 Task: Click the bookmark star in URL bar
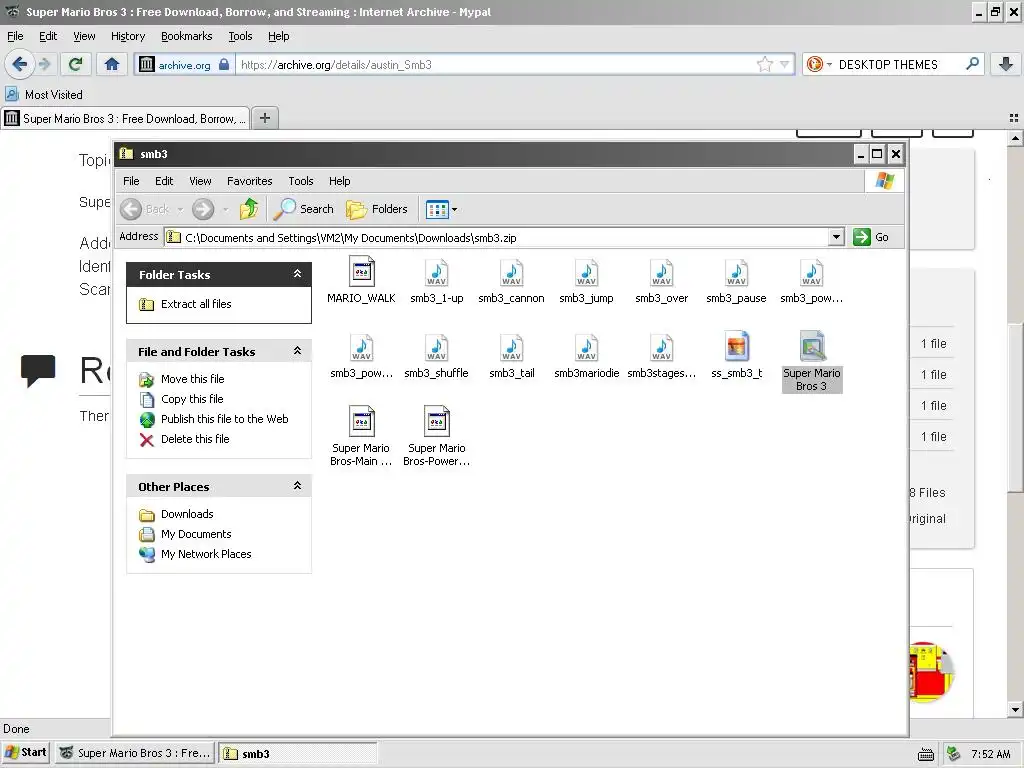[764, 64]
